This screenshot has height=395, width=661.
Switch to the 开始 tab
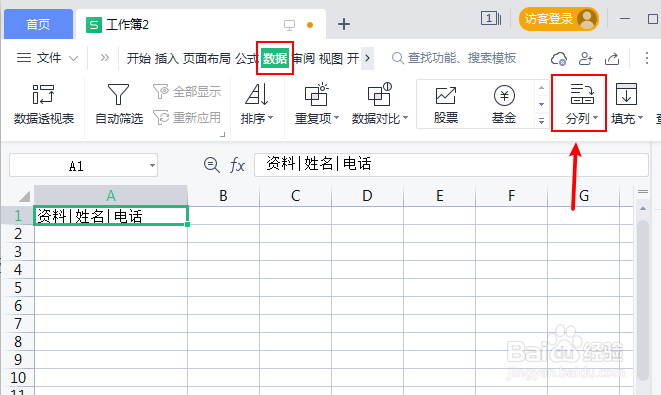(x=139, y=58)
